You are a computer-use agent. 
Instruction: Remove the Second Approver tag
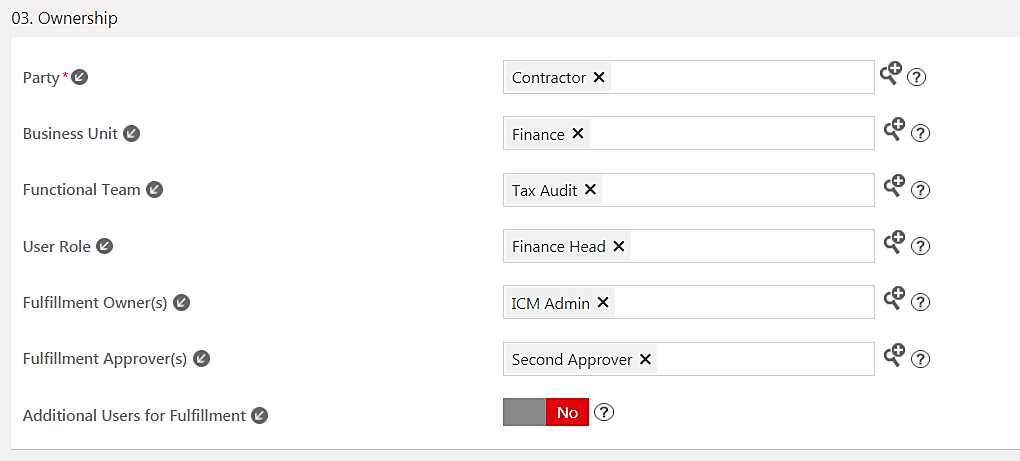click(645, 359)
